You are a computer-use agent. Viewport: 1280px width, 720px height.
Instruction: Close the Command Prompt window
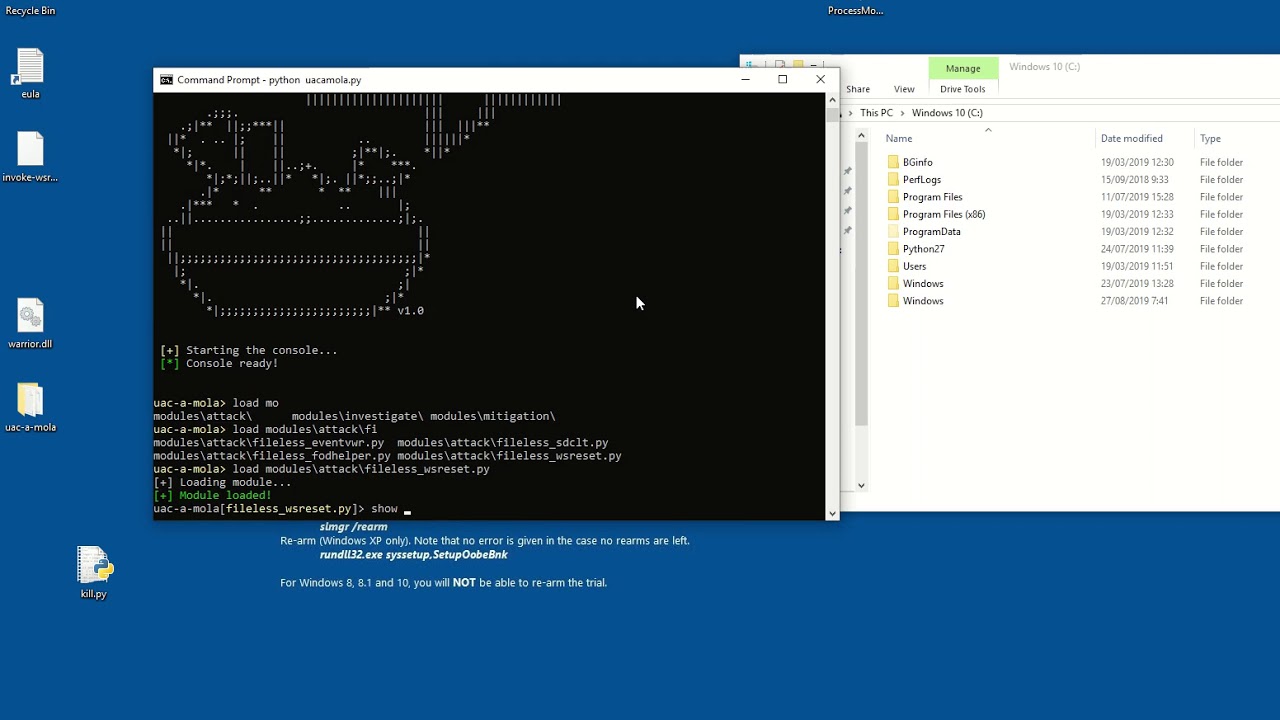[821, 79]
